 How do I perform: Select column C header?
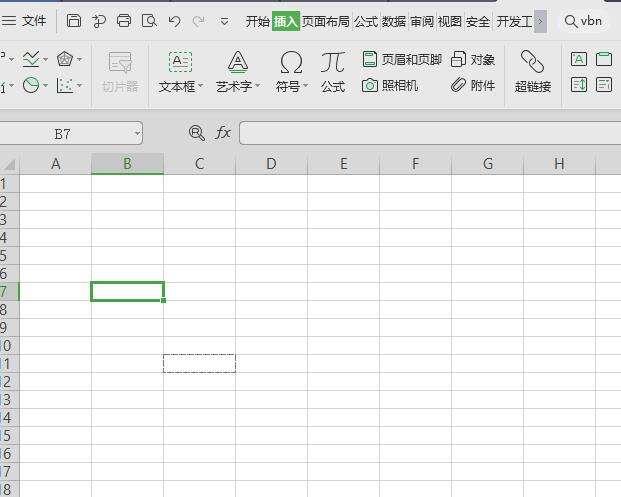point(200,164)
